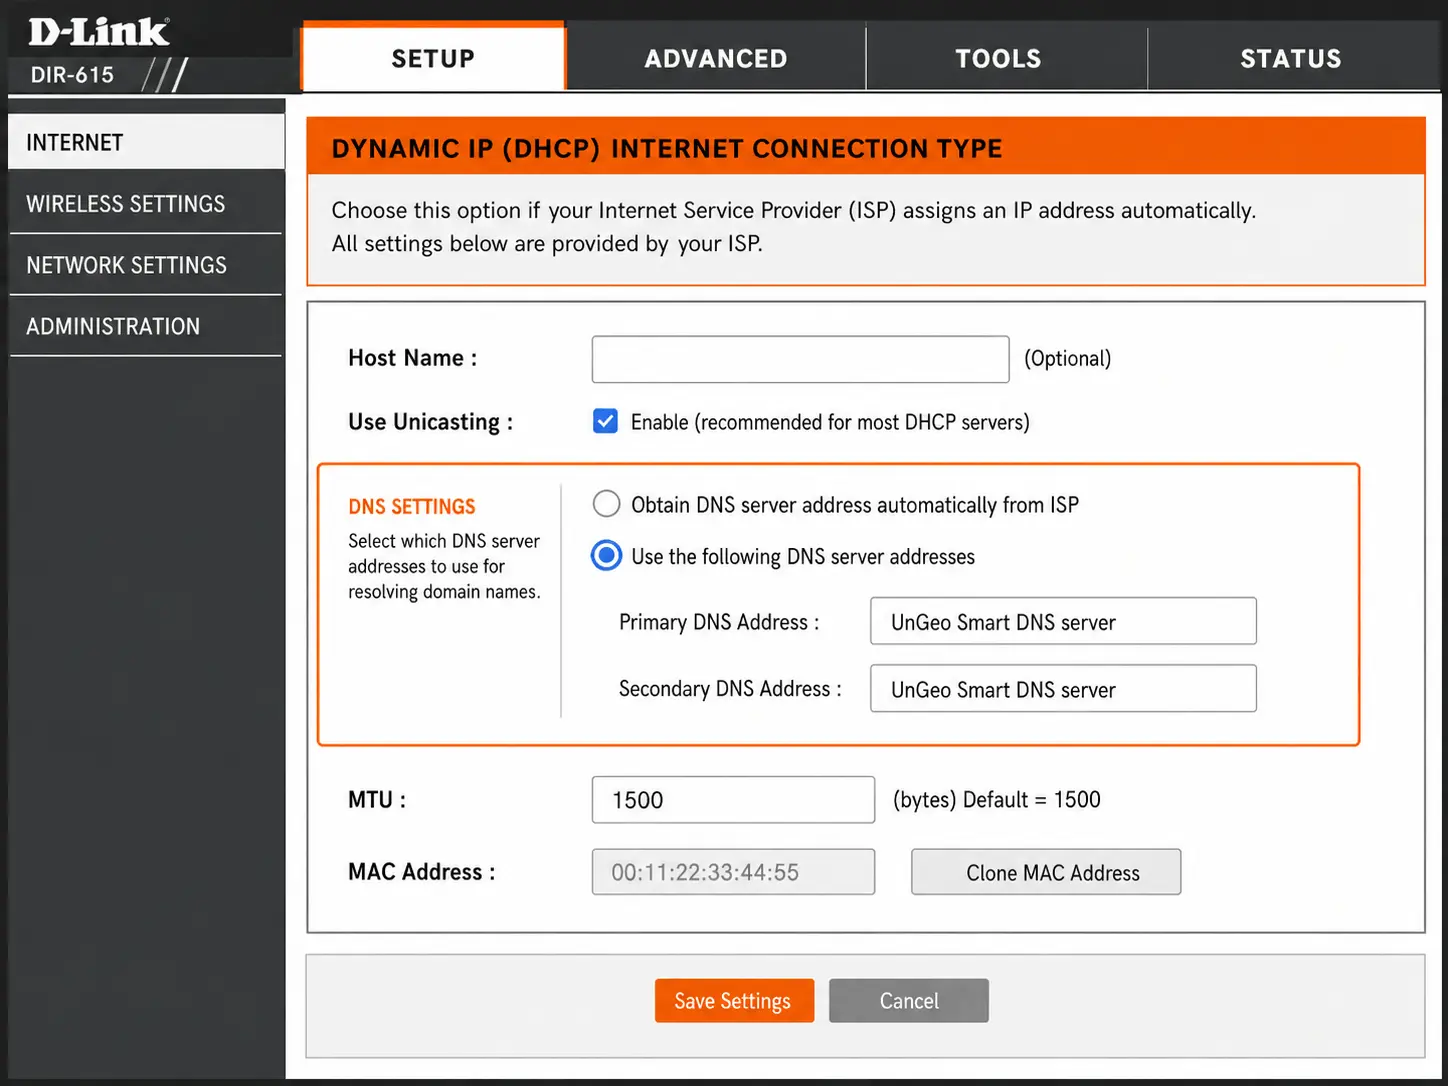This screenshot has height=1086, width=1448.
Task: Select Obtain DNS server address automatically from ISP
Action: (x=606, y=504)
